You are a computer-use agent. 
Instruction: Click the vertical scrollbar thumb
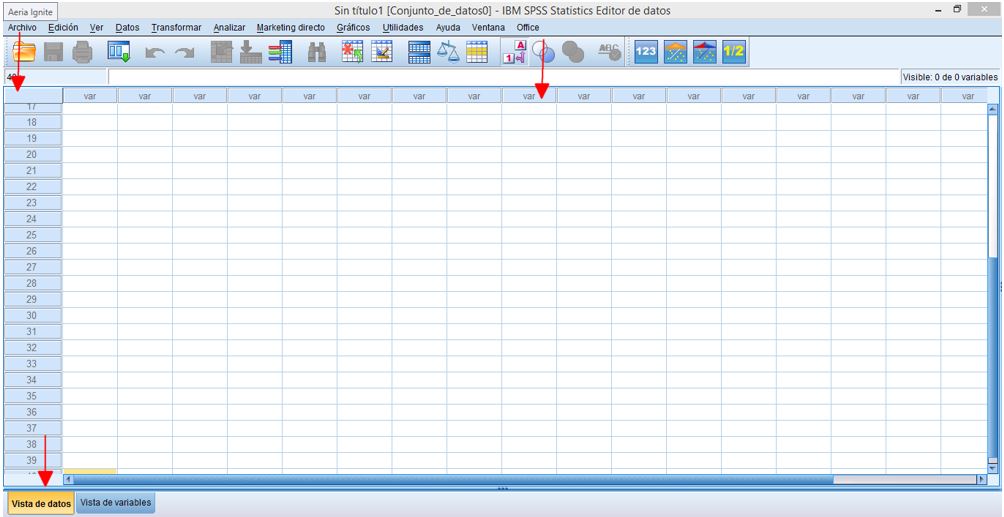click(x=993, y=359)
